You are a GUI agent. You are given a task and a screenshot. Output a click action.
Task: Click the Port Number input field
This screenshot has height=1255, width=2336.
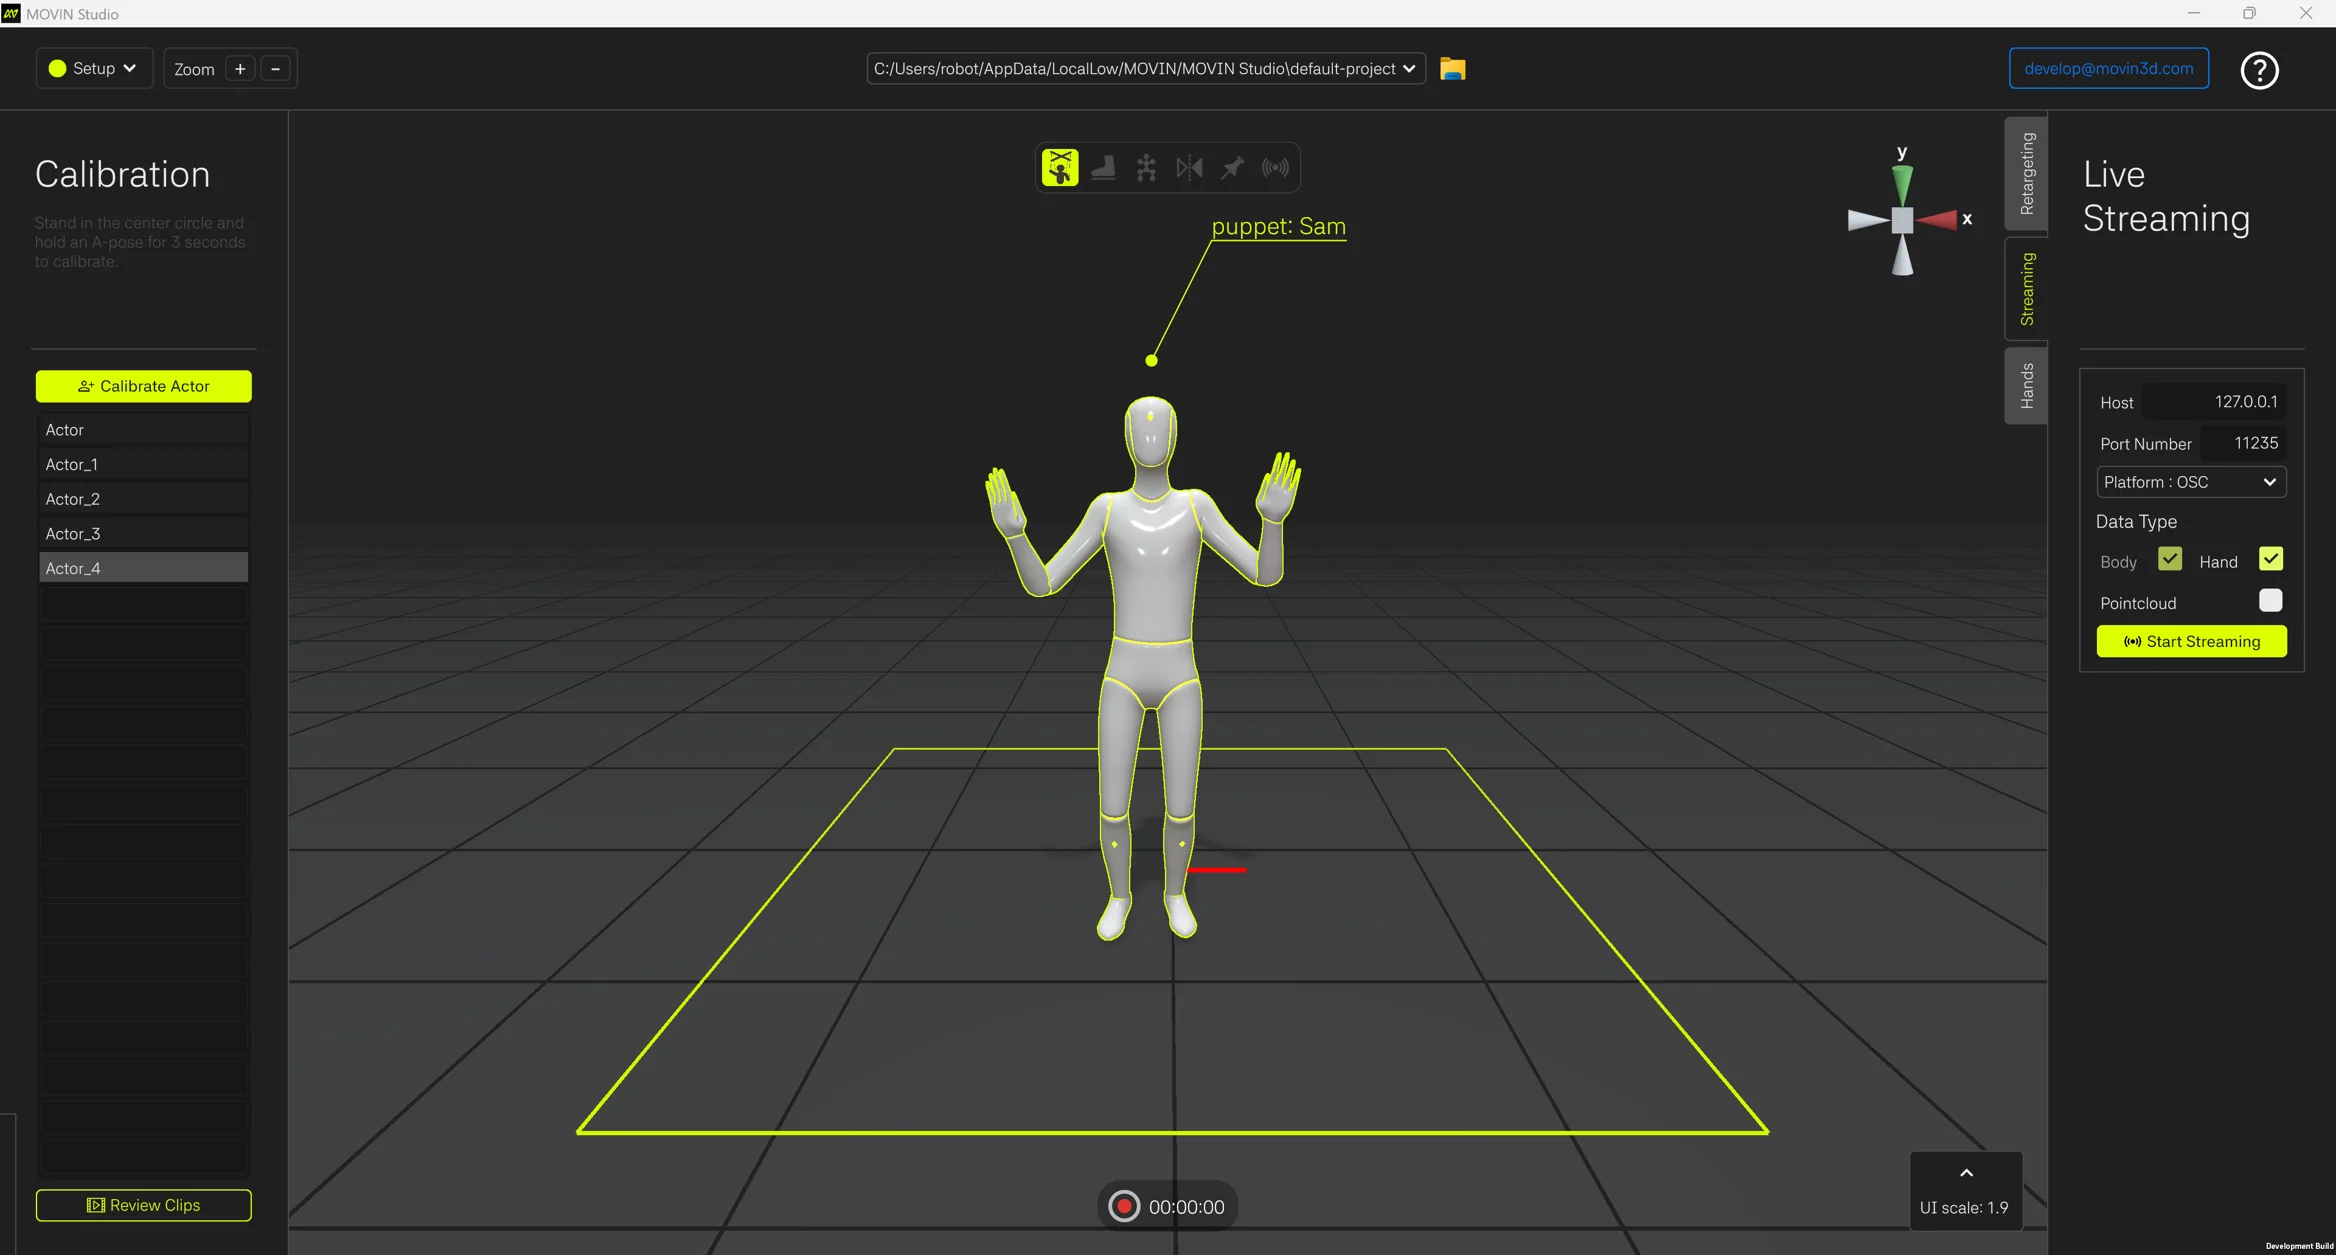(x=2244, y=443)
